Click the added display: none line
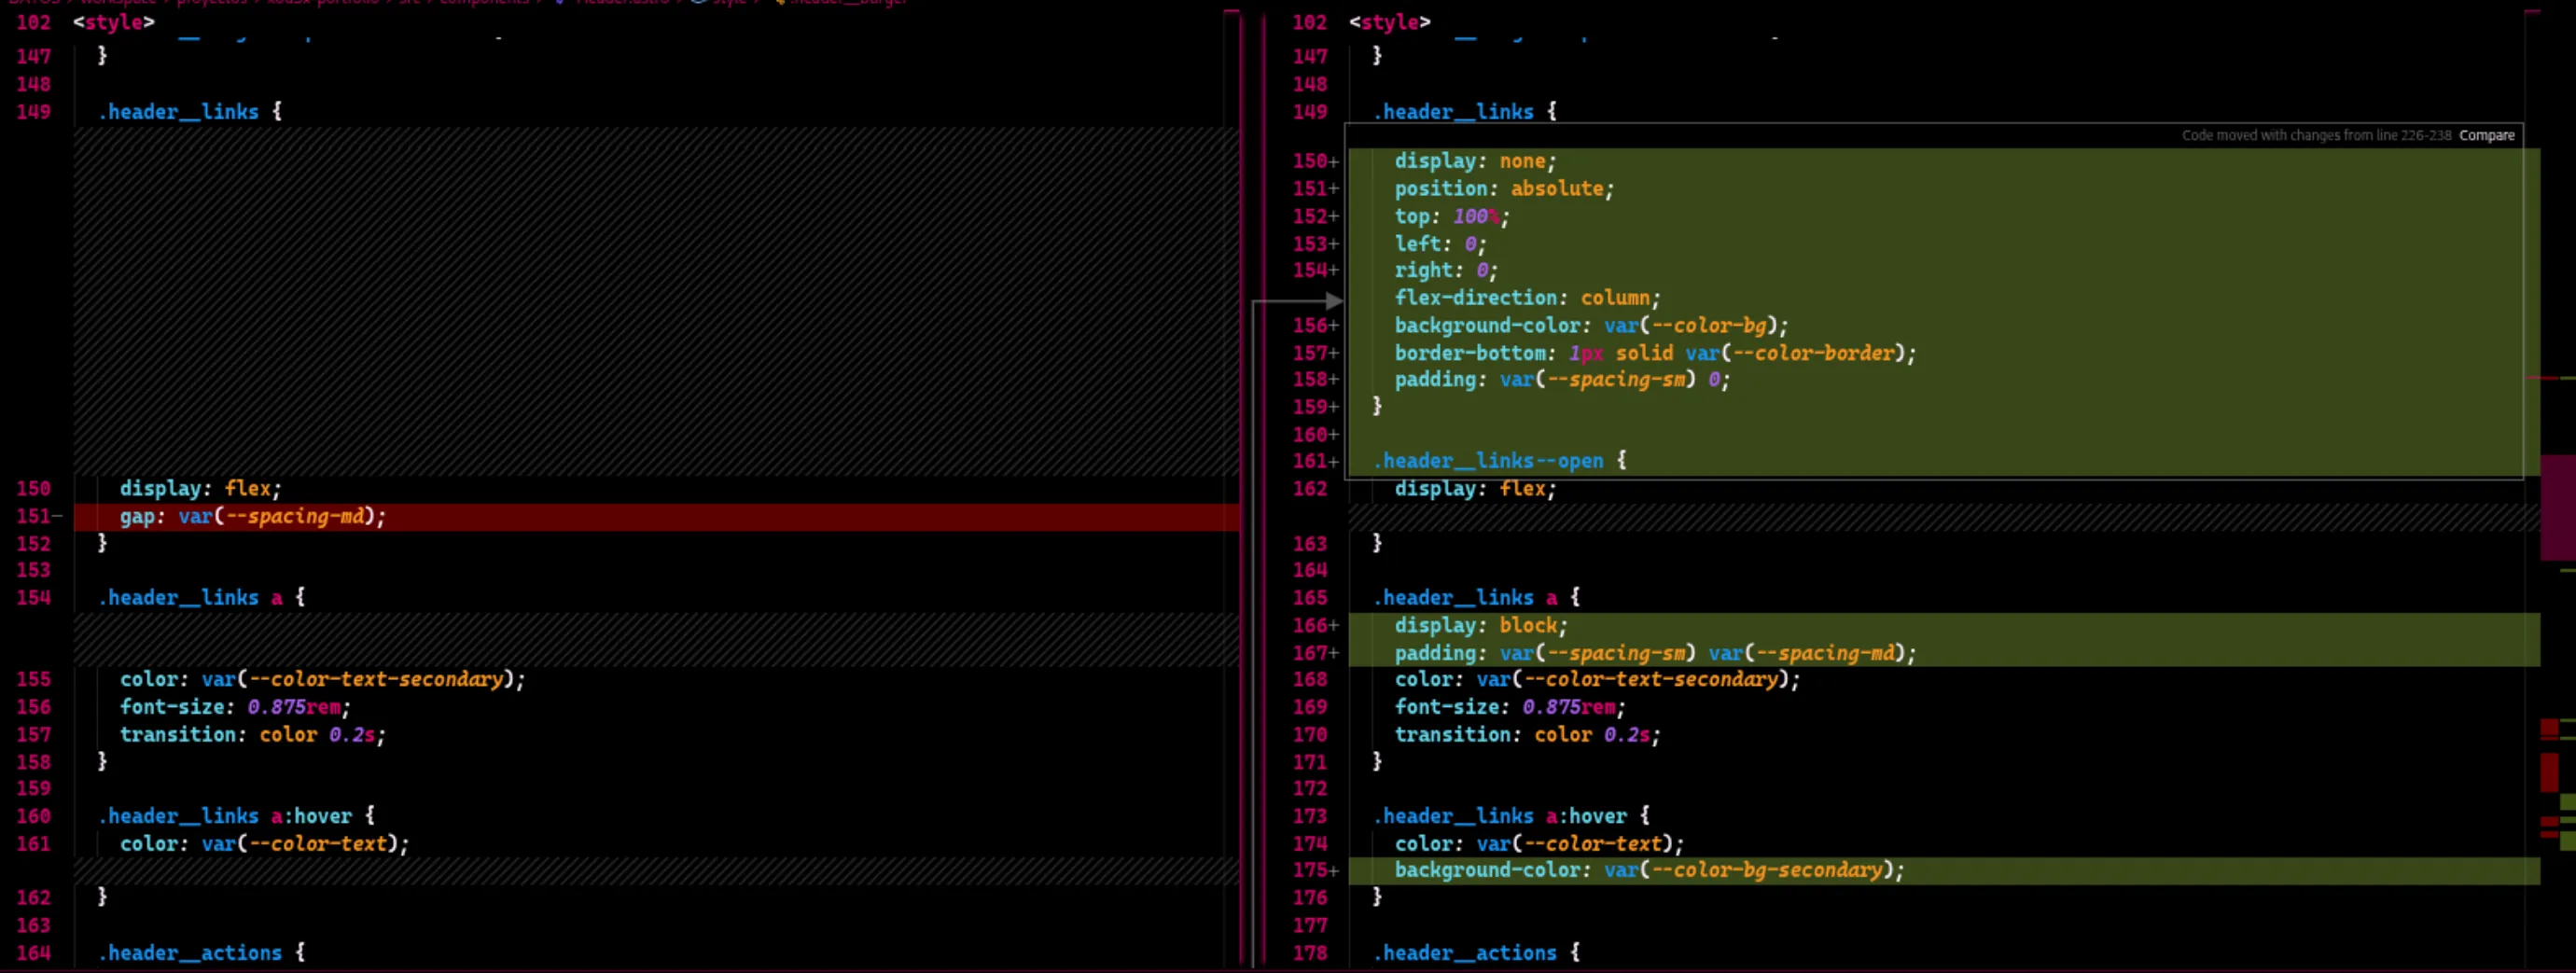2576x973 pixels. 1944,161
